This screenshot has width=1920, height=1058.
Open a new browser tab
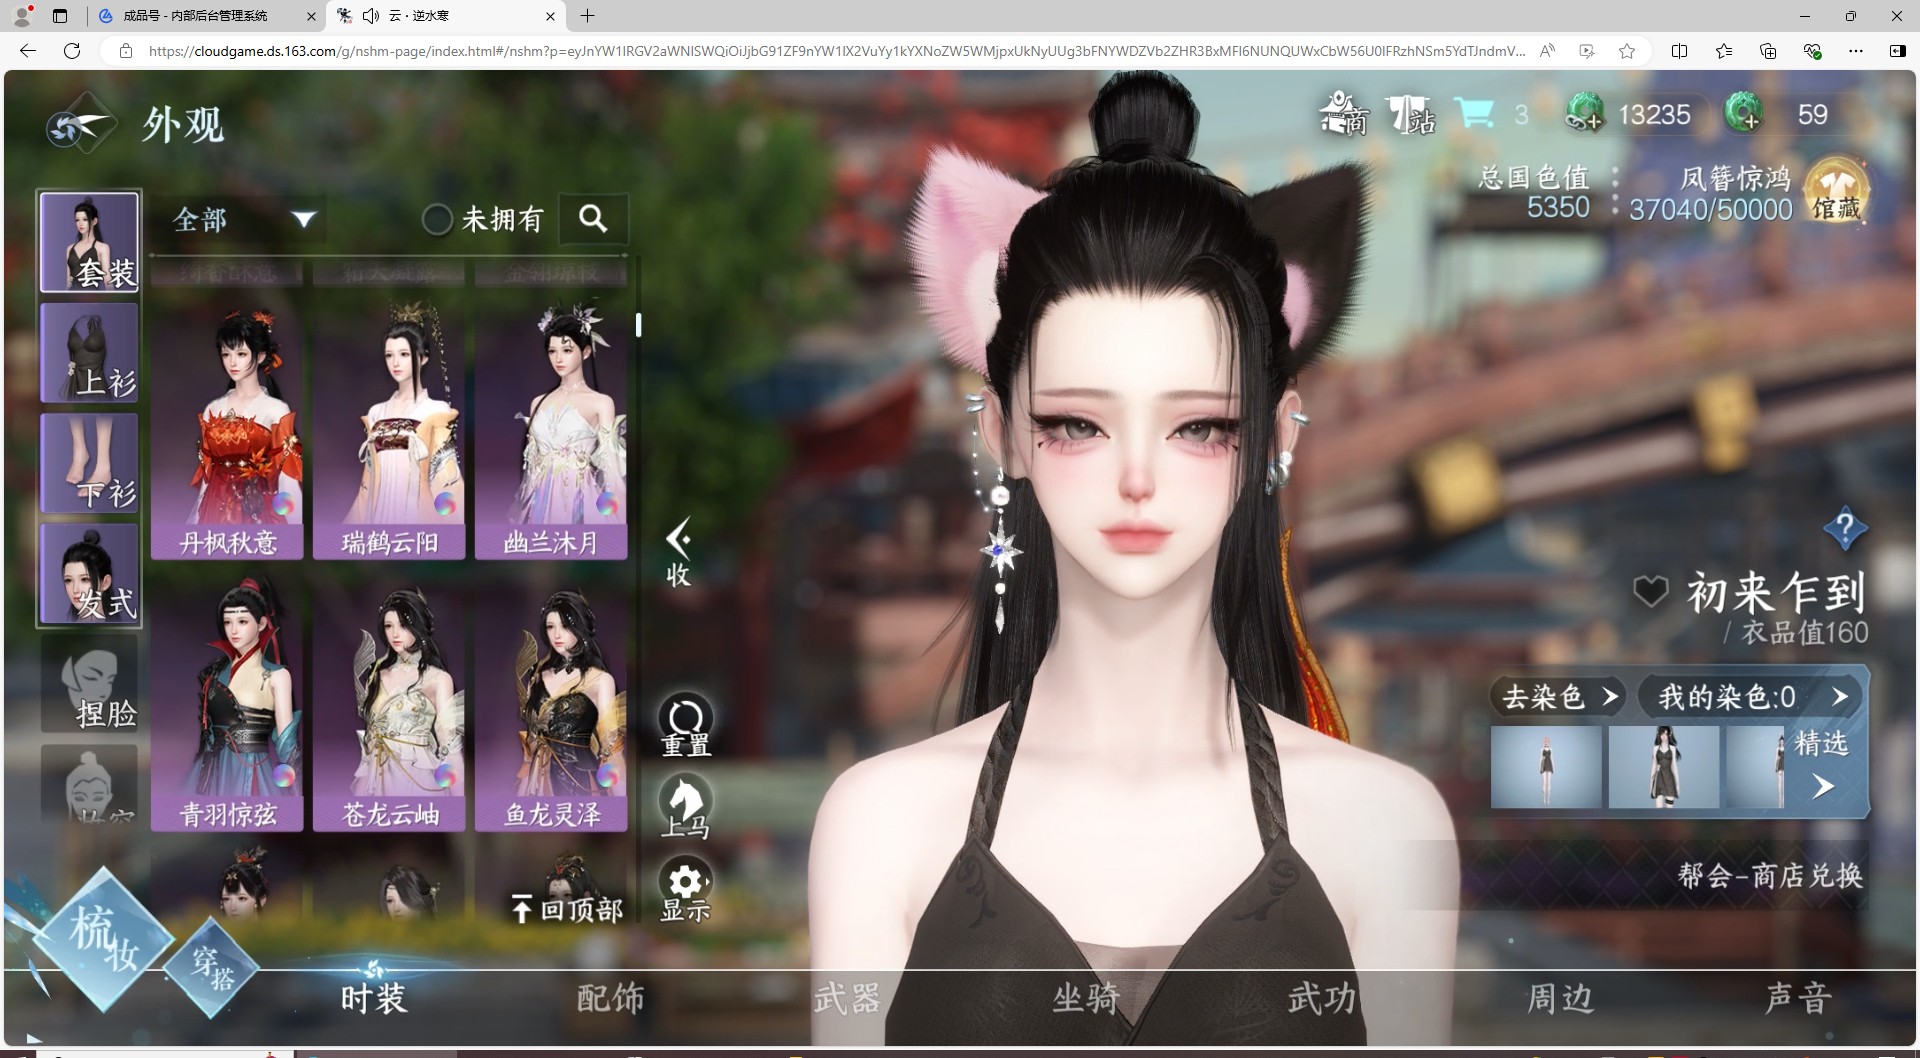tap(588, 16)
